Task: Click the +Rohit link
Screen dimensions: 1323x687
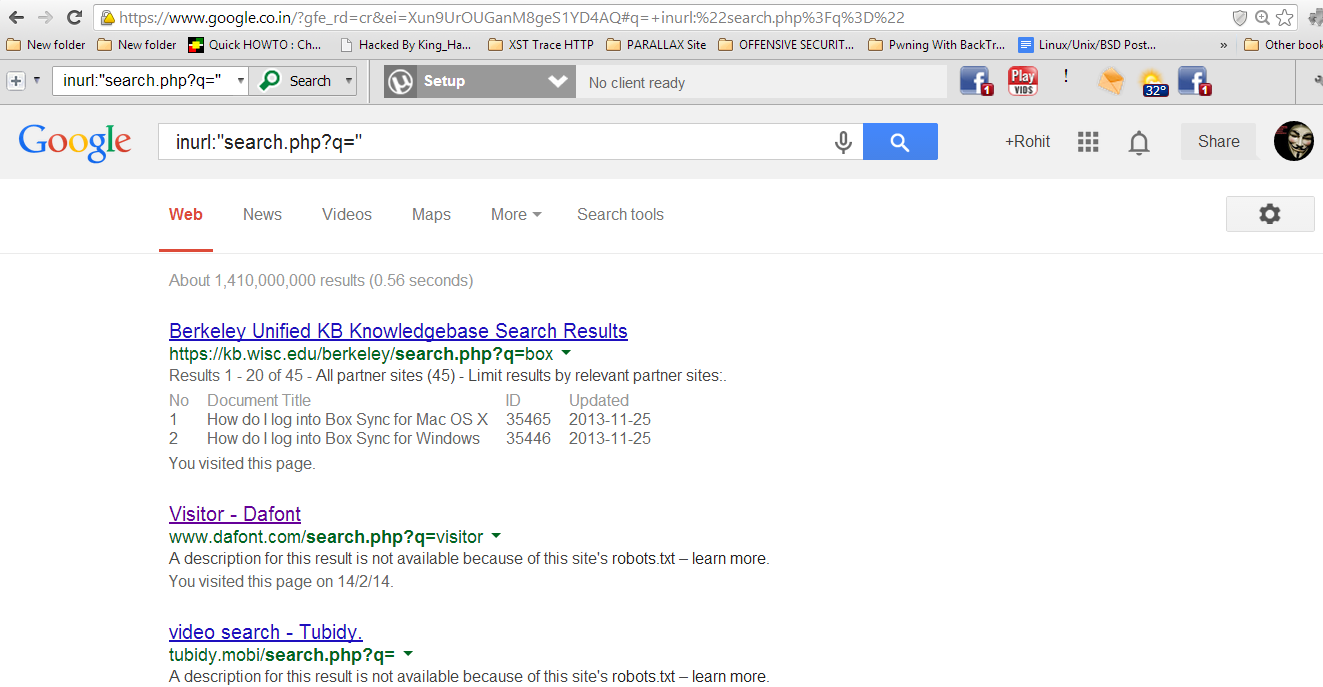Action: [1027, 142]
